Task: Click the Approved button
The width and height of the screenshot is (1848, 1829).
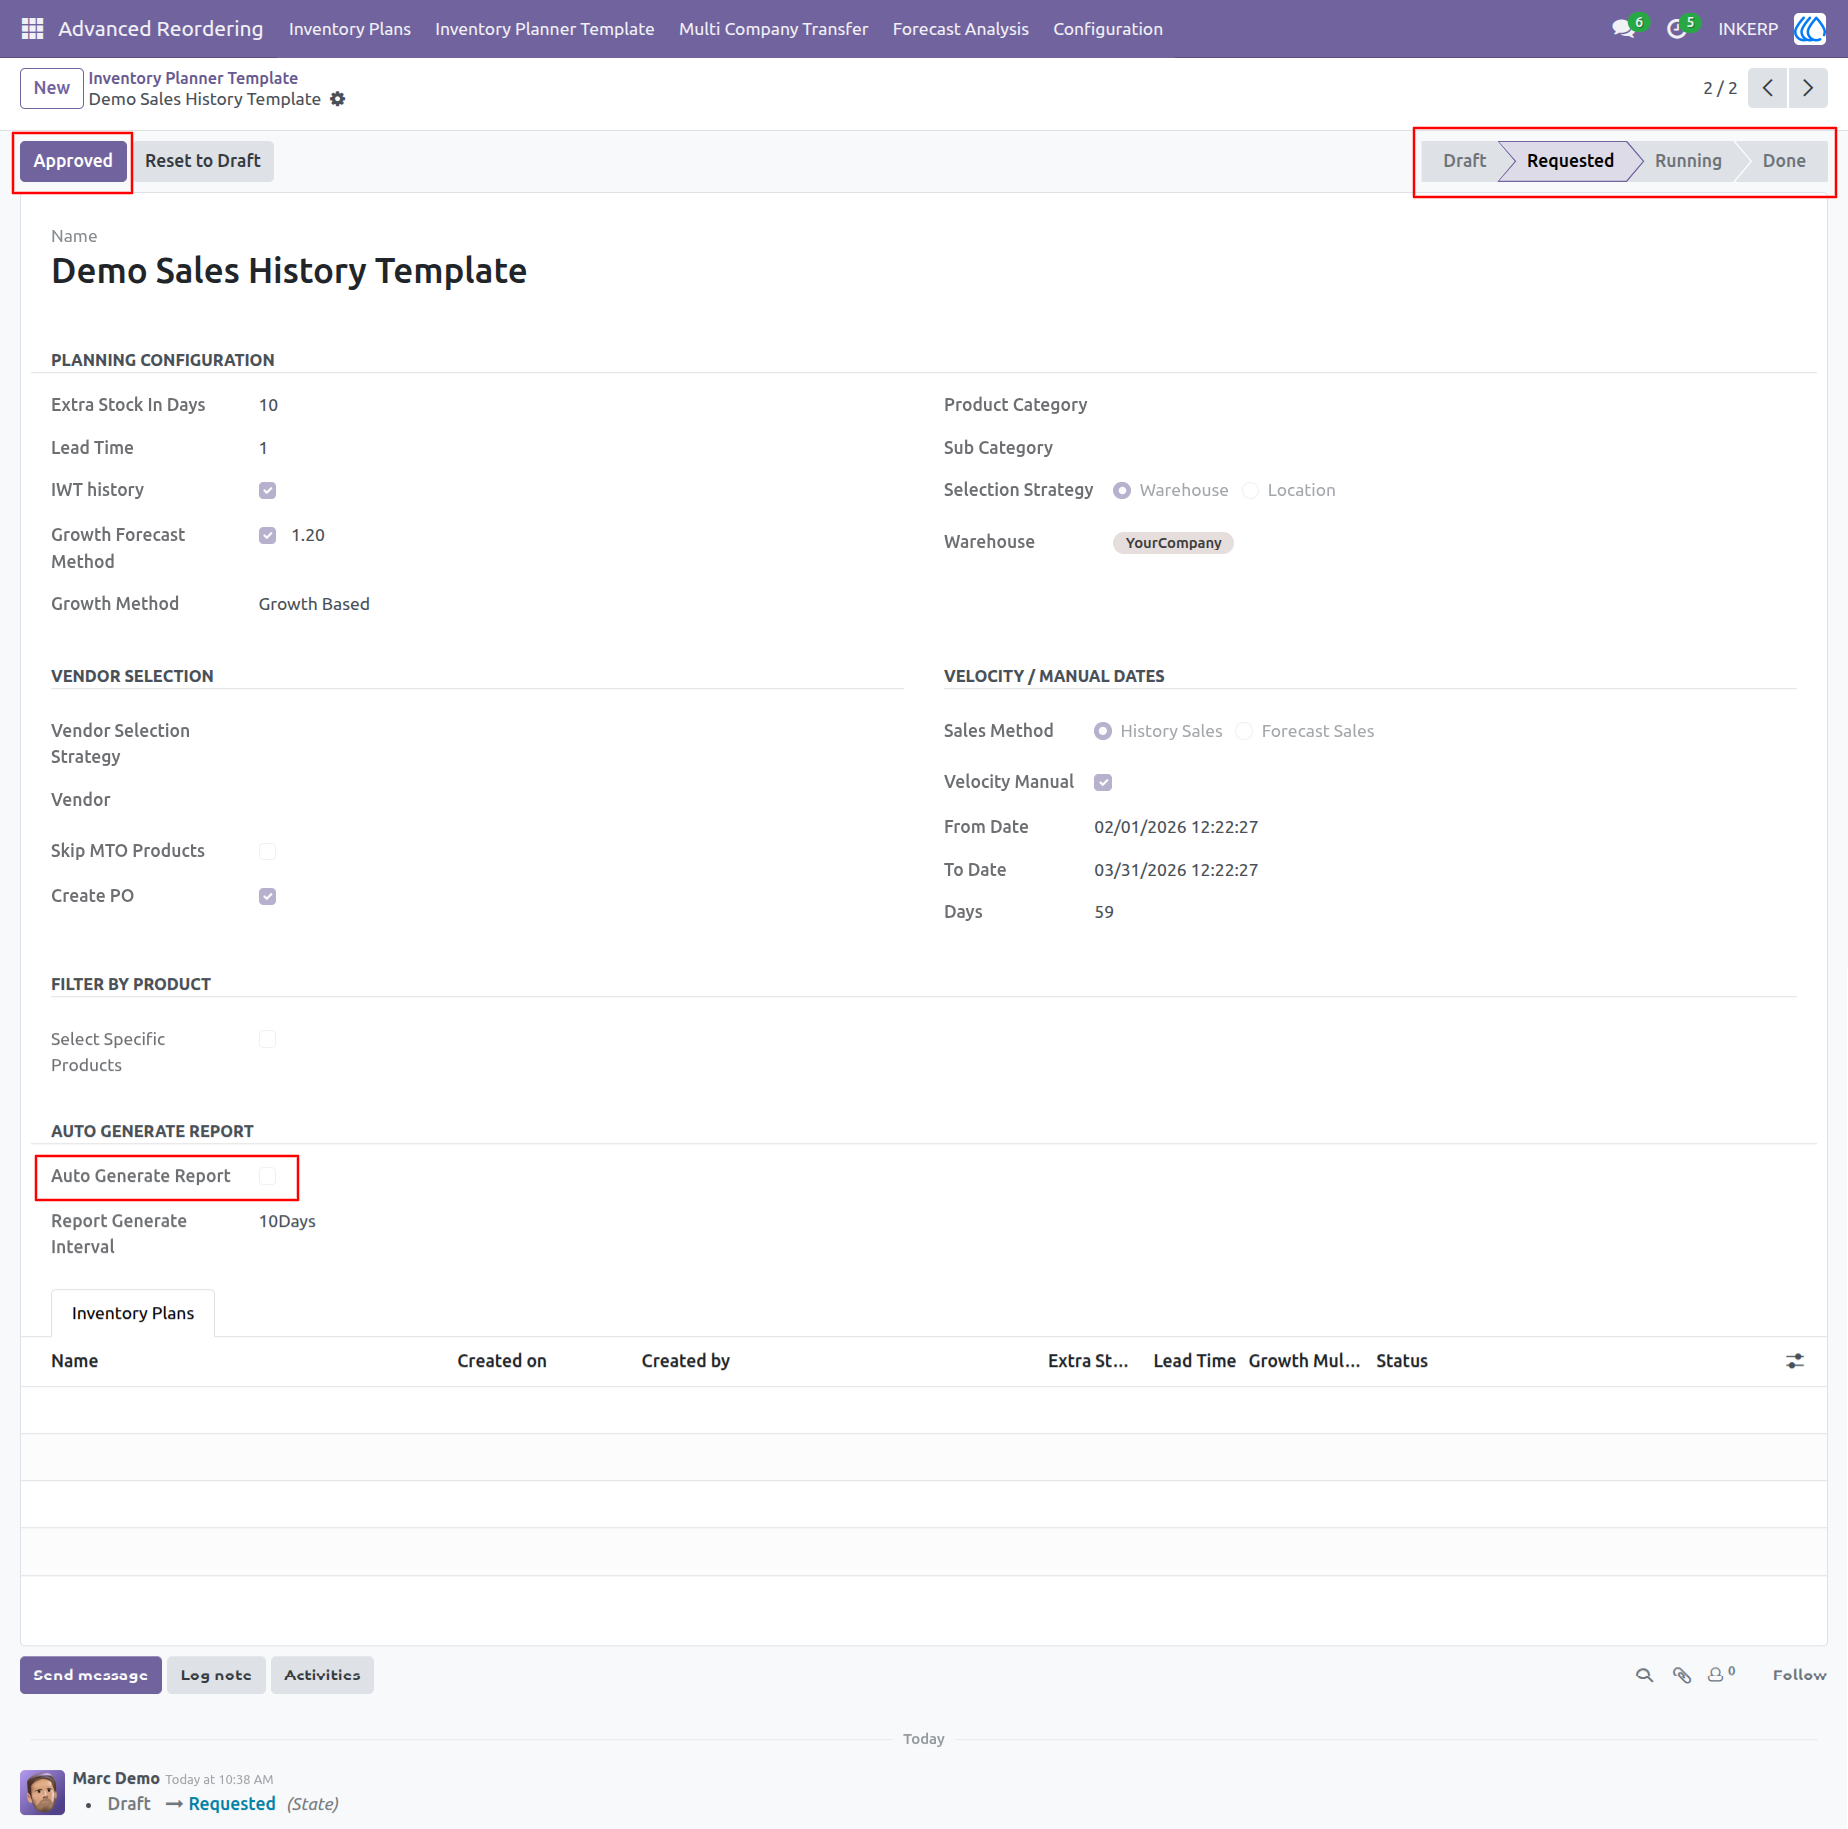Action: tap(73, 161)
